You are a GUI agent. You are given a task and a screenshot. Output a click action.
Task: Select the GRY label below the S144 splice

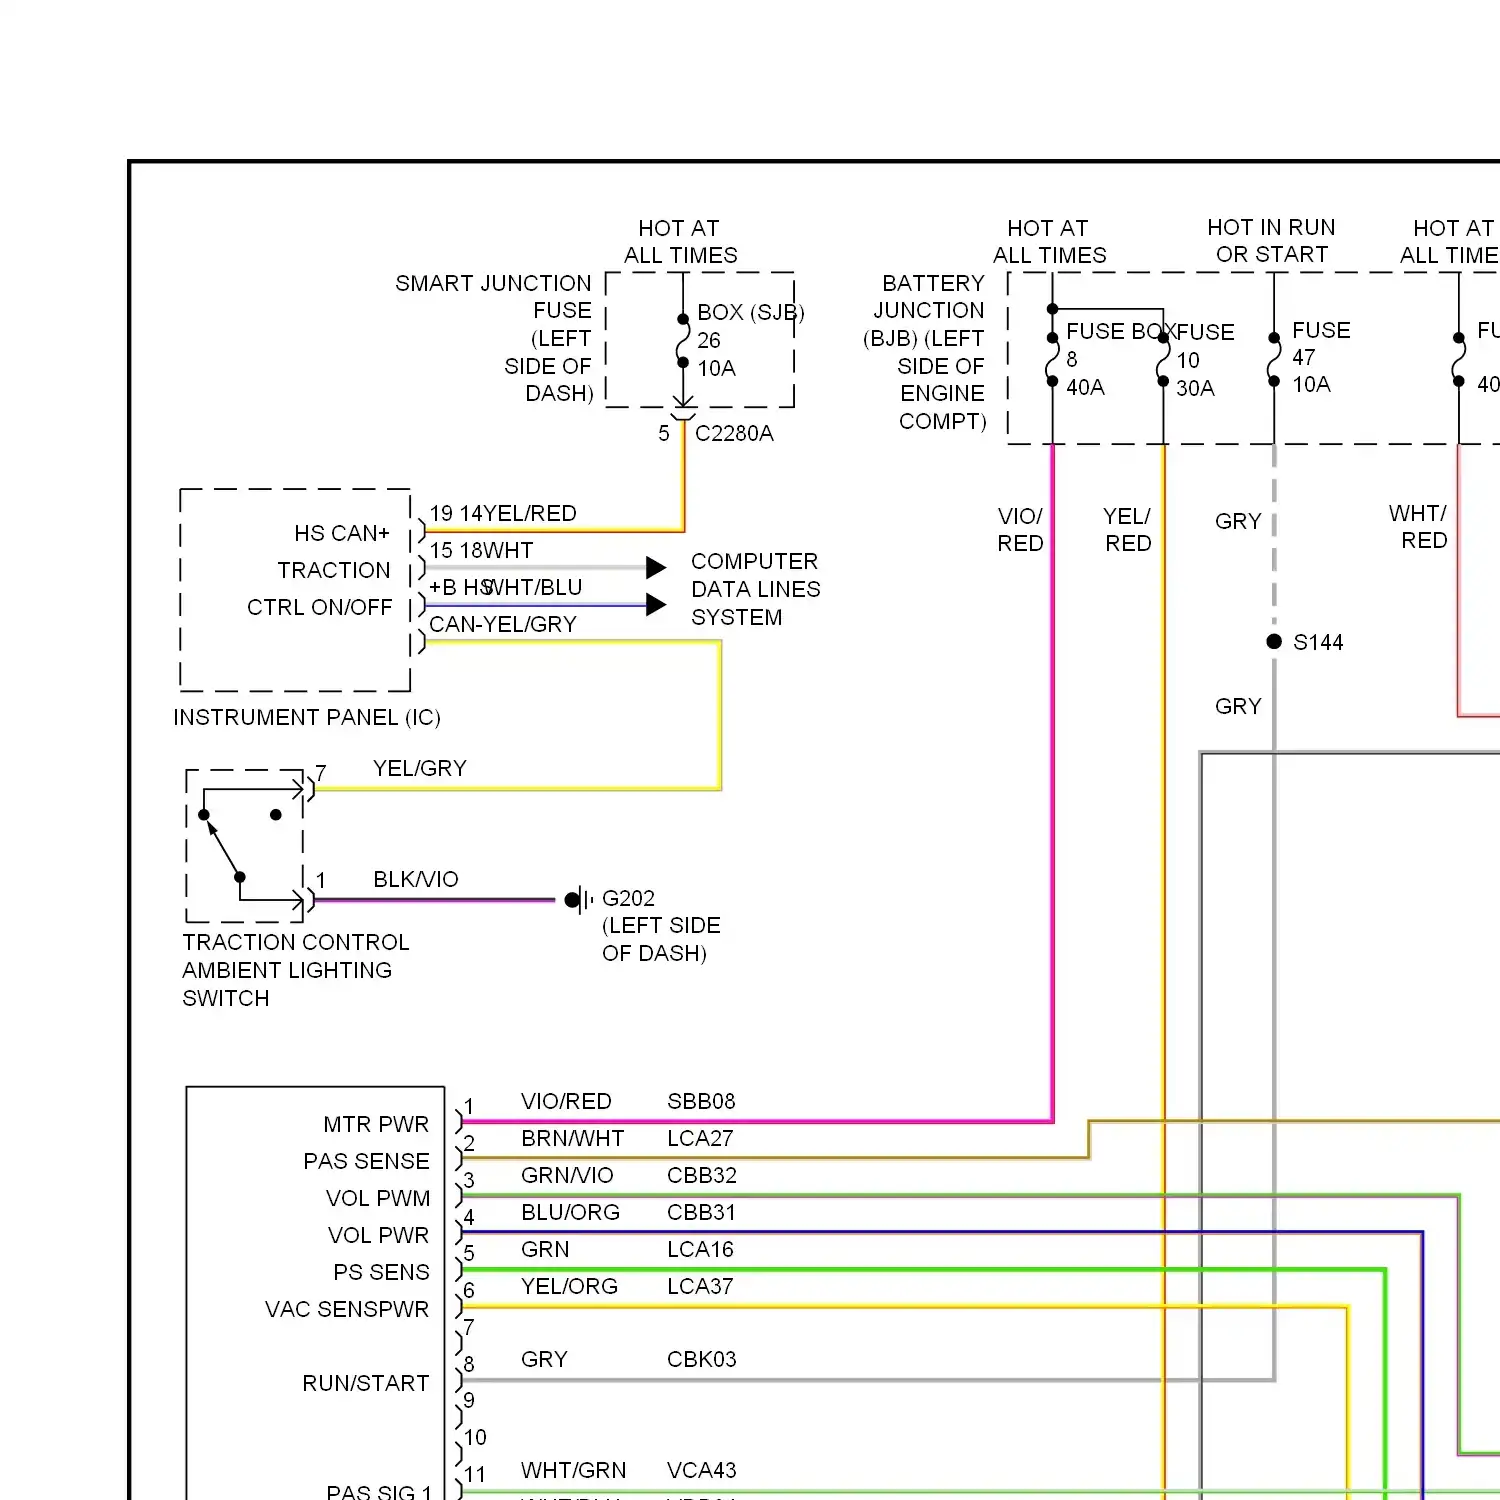[x=1238, y=706]
